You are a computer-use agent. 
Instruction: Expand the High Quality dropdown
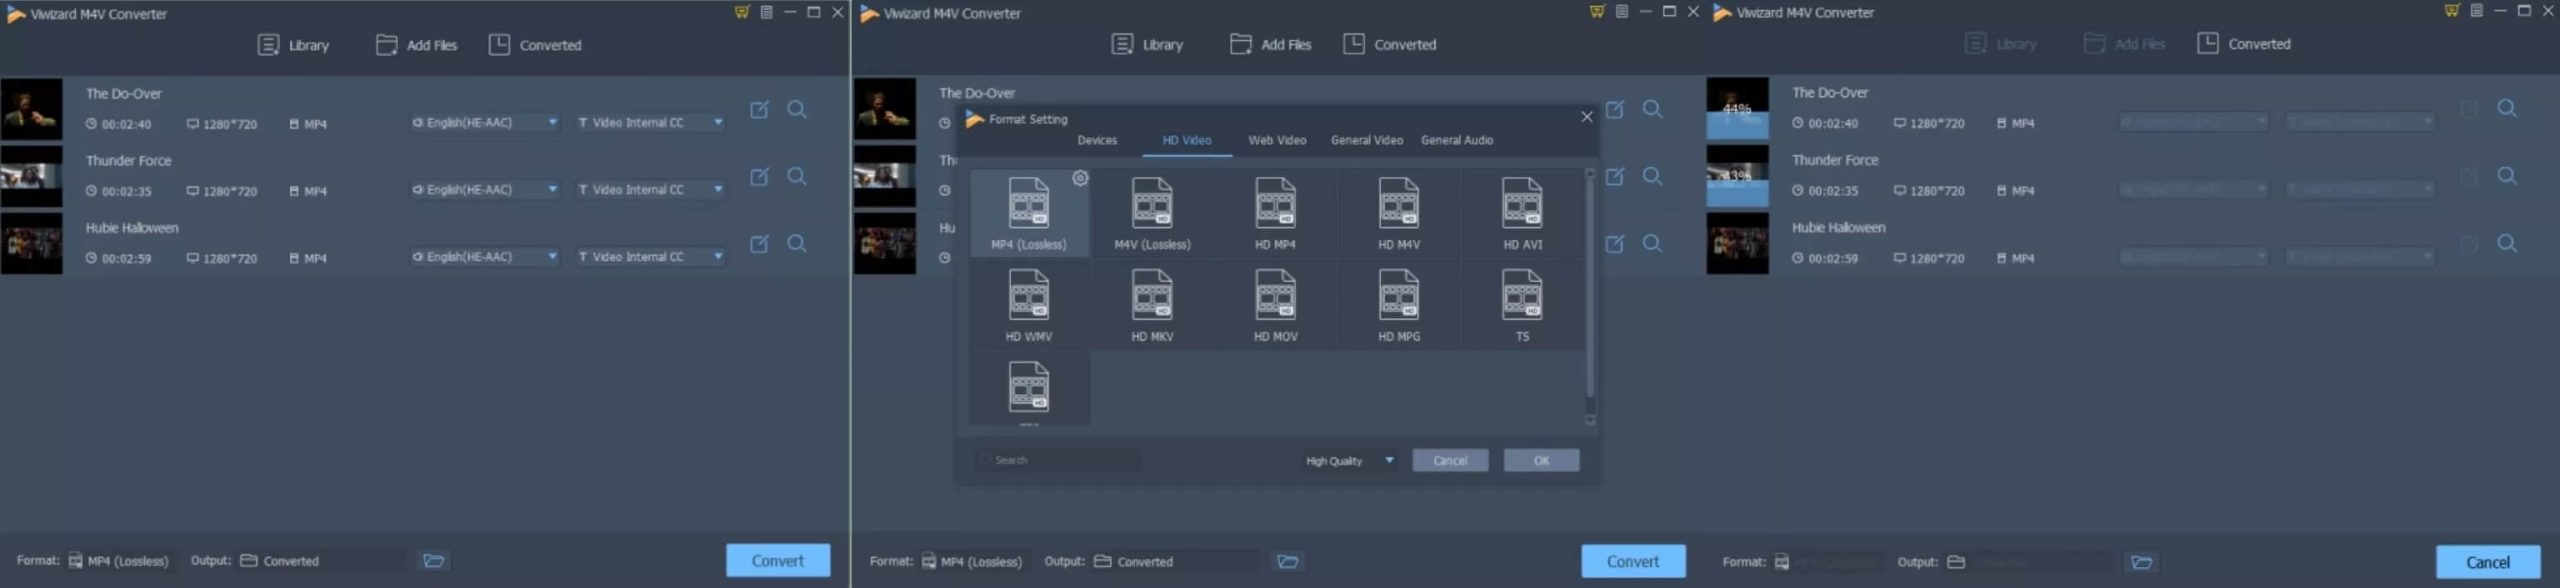(1349, 461)
